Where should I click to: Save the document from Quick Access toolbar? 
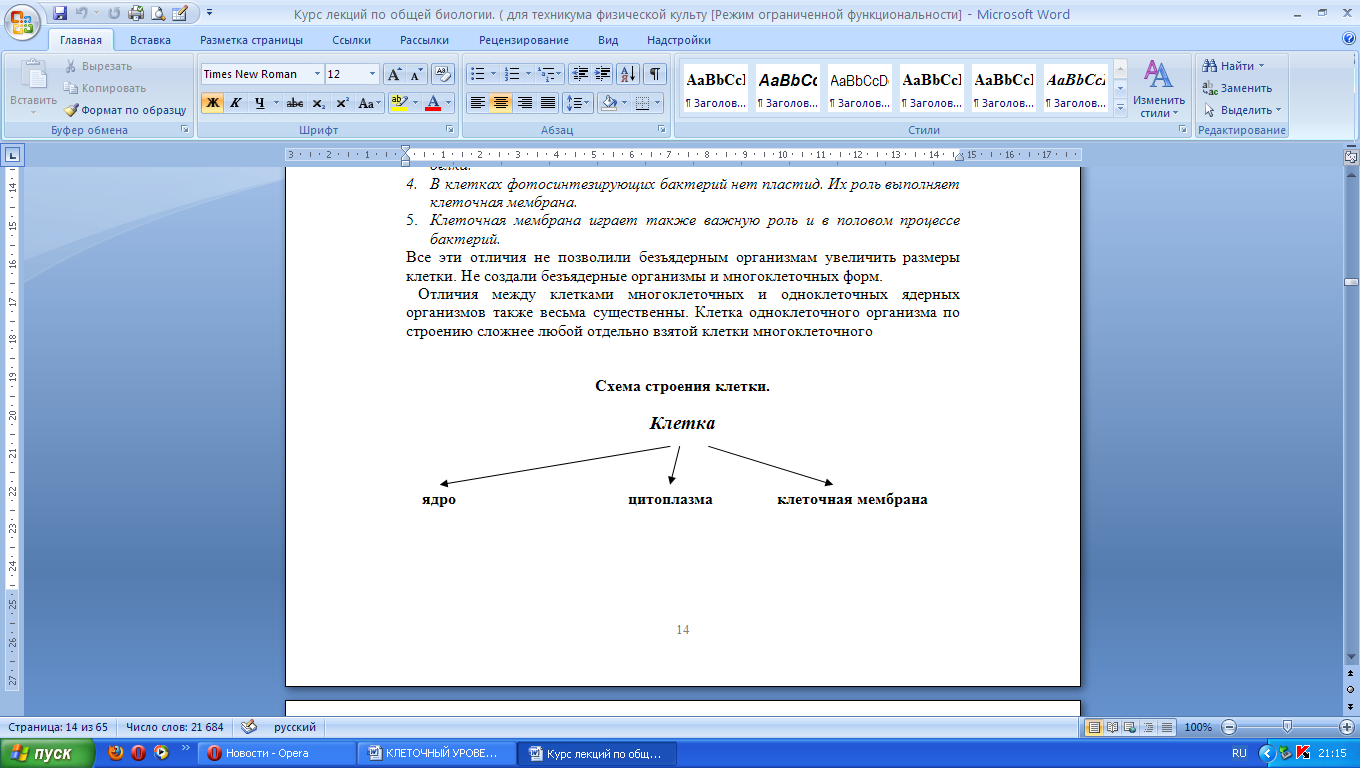(x=60, y=13)
